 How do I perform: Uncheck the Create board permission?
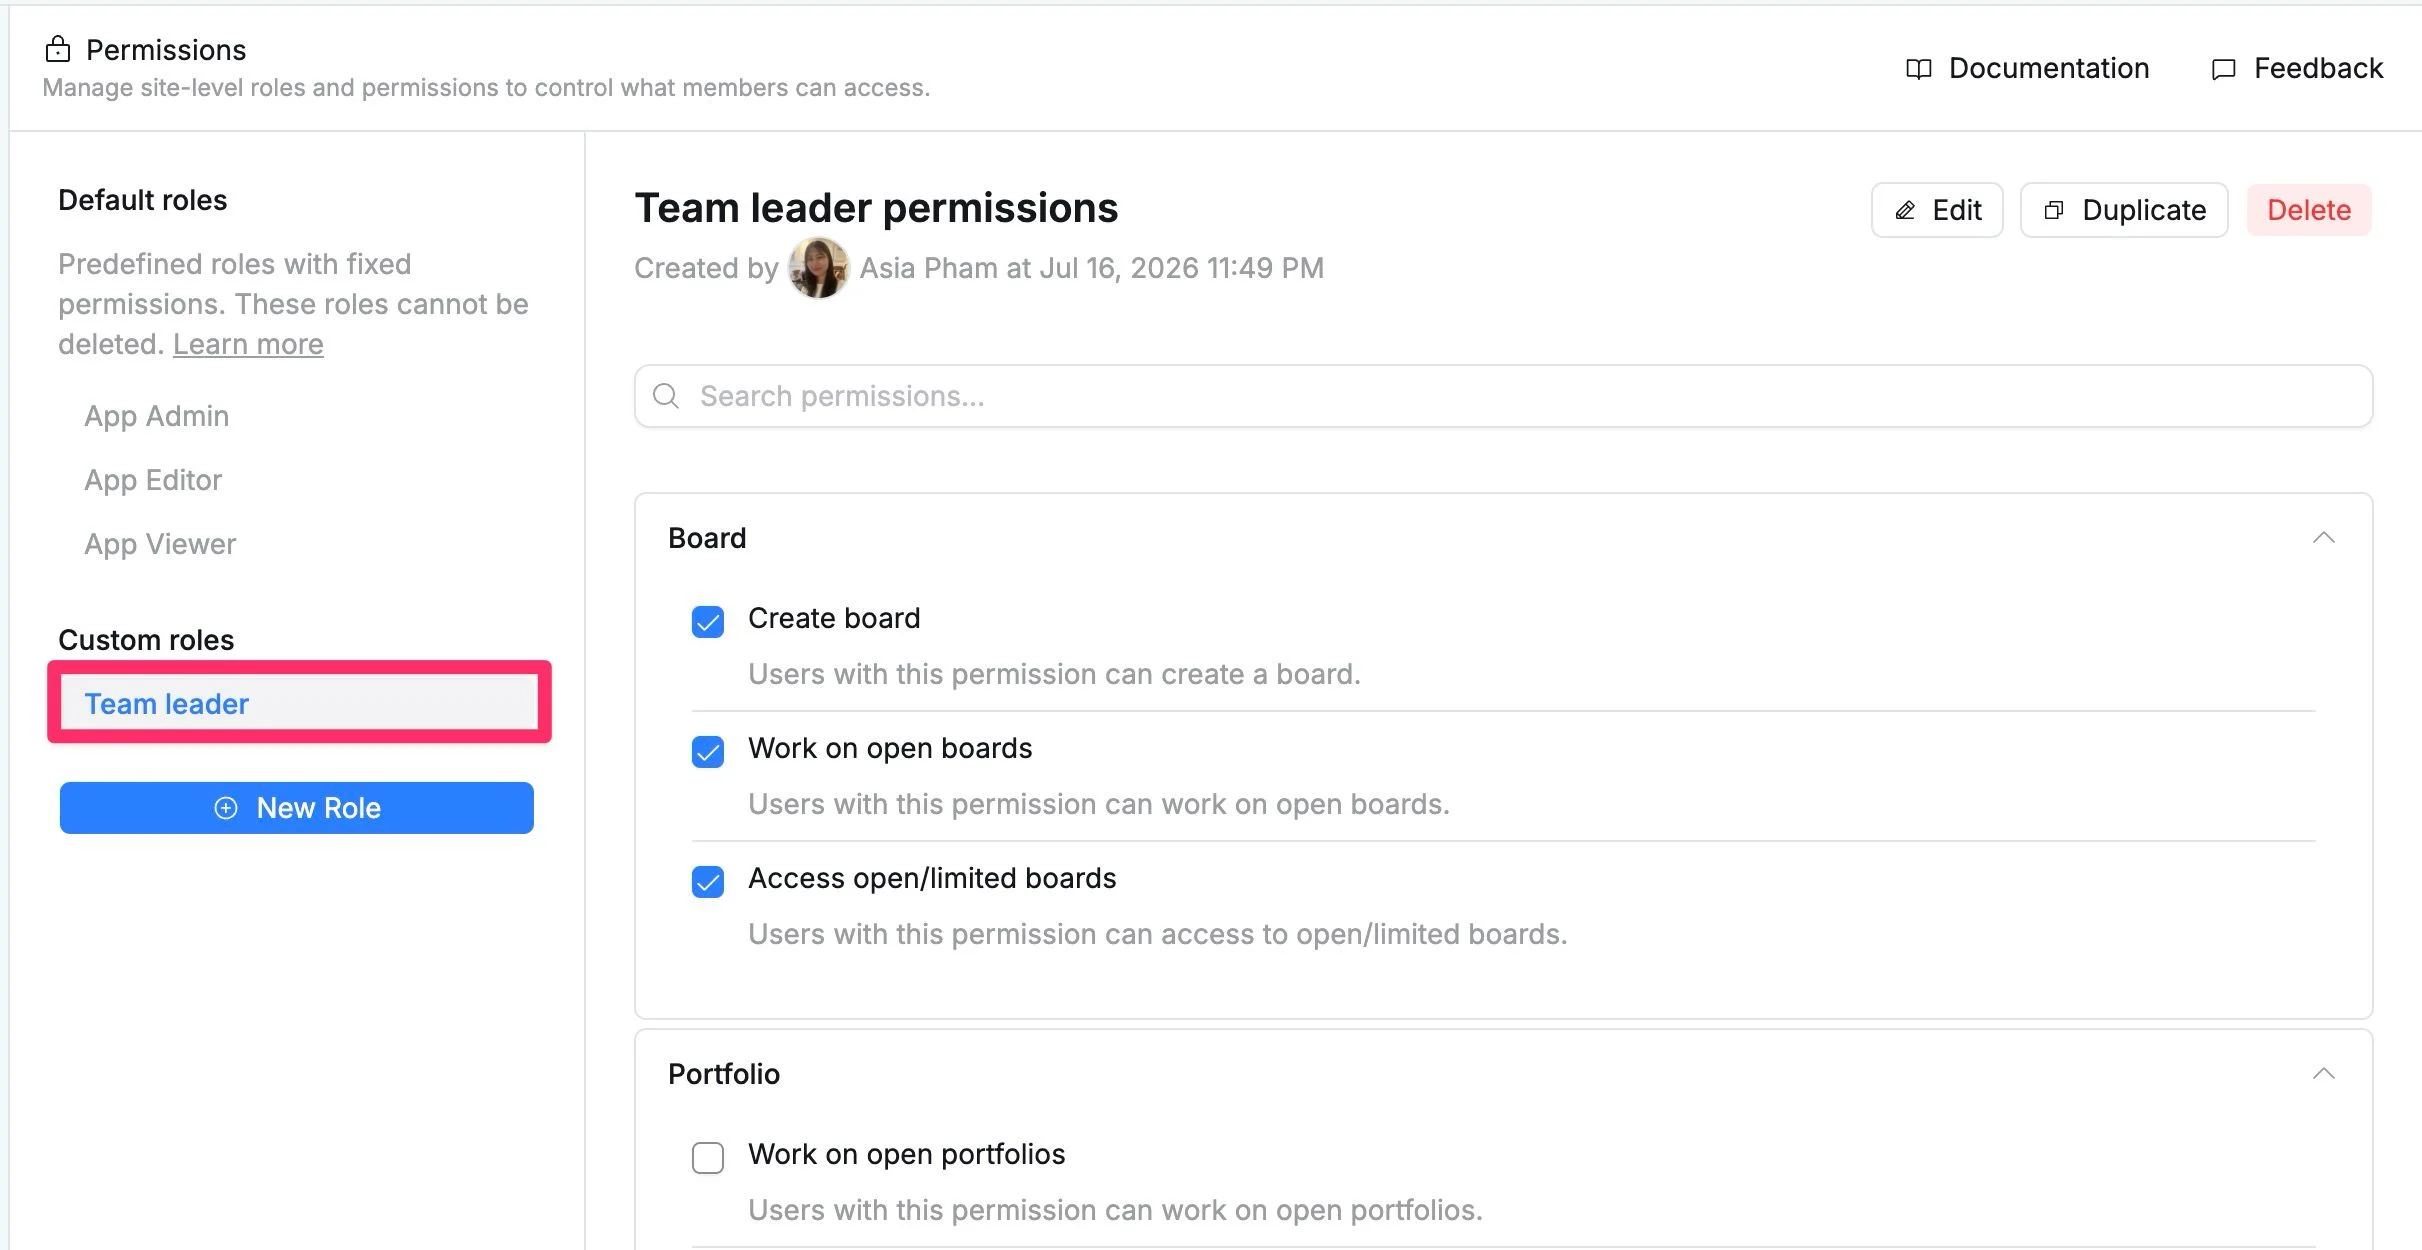tap(708, 622)
